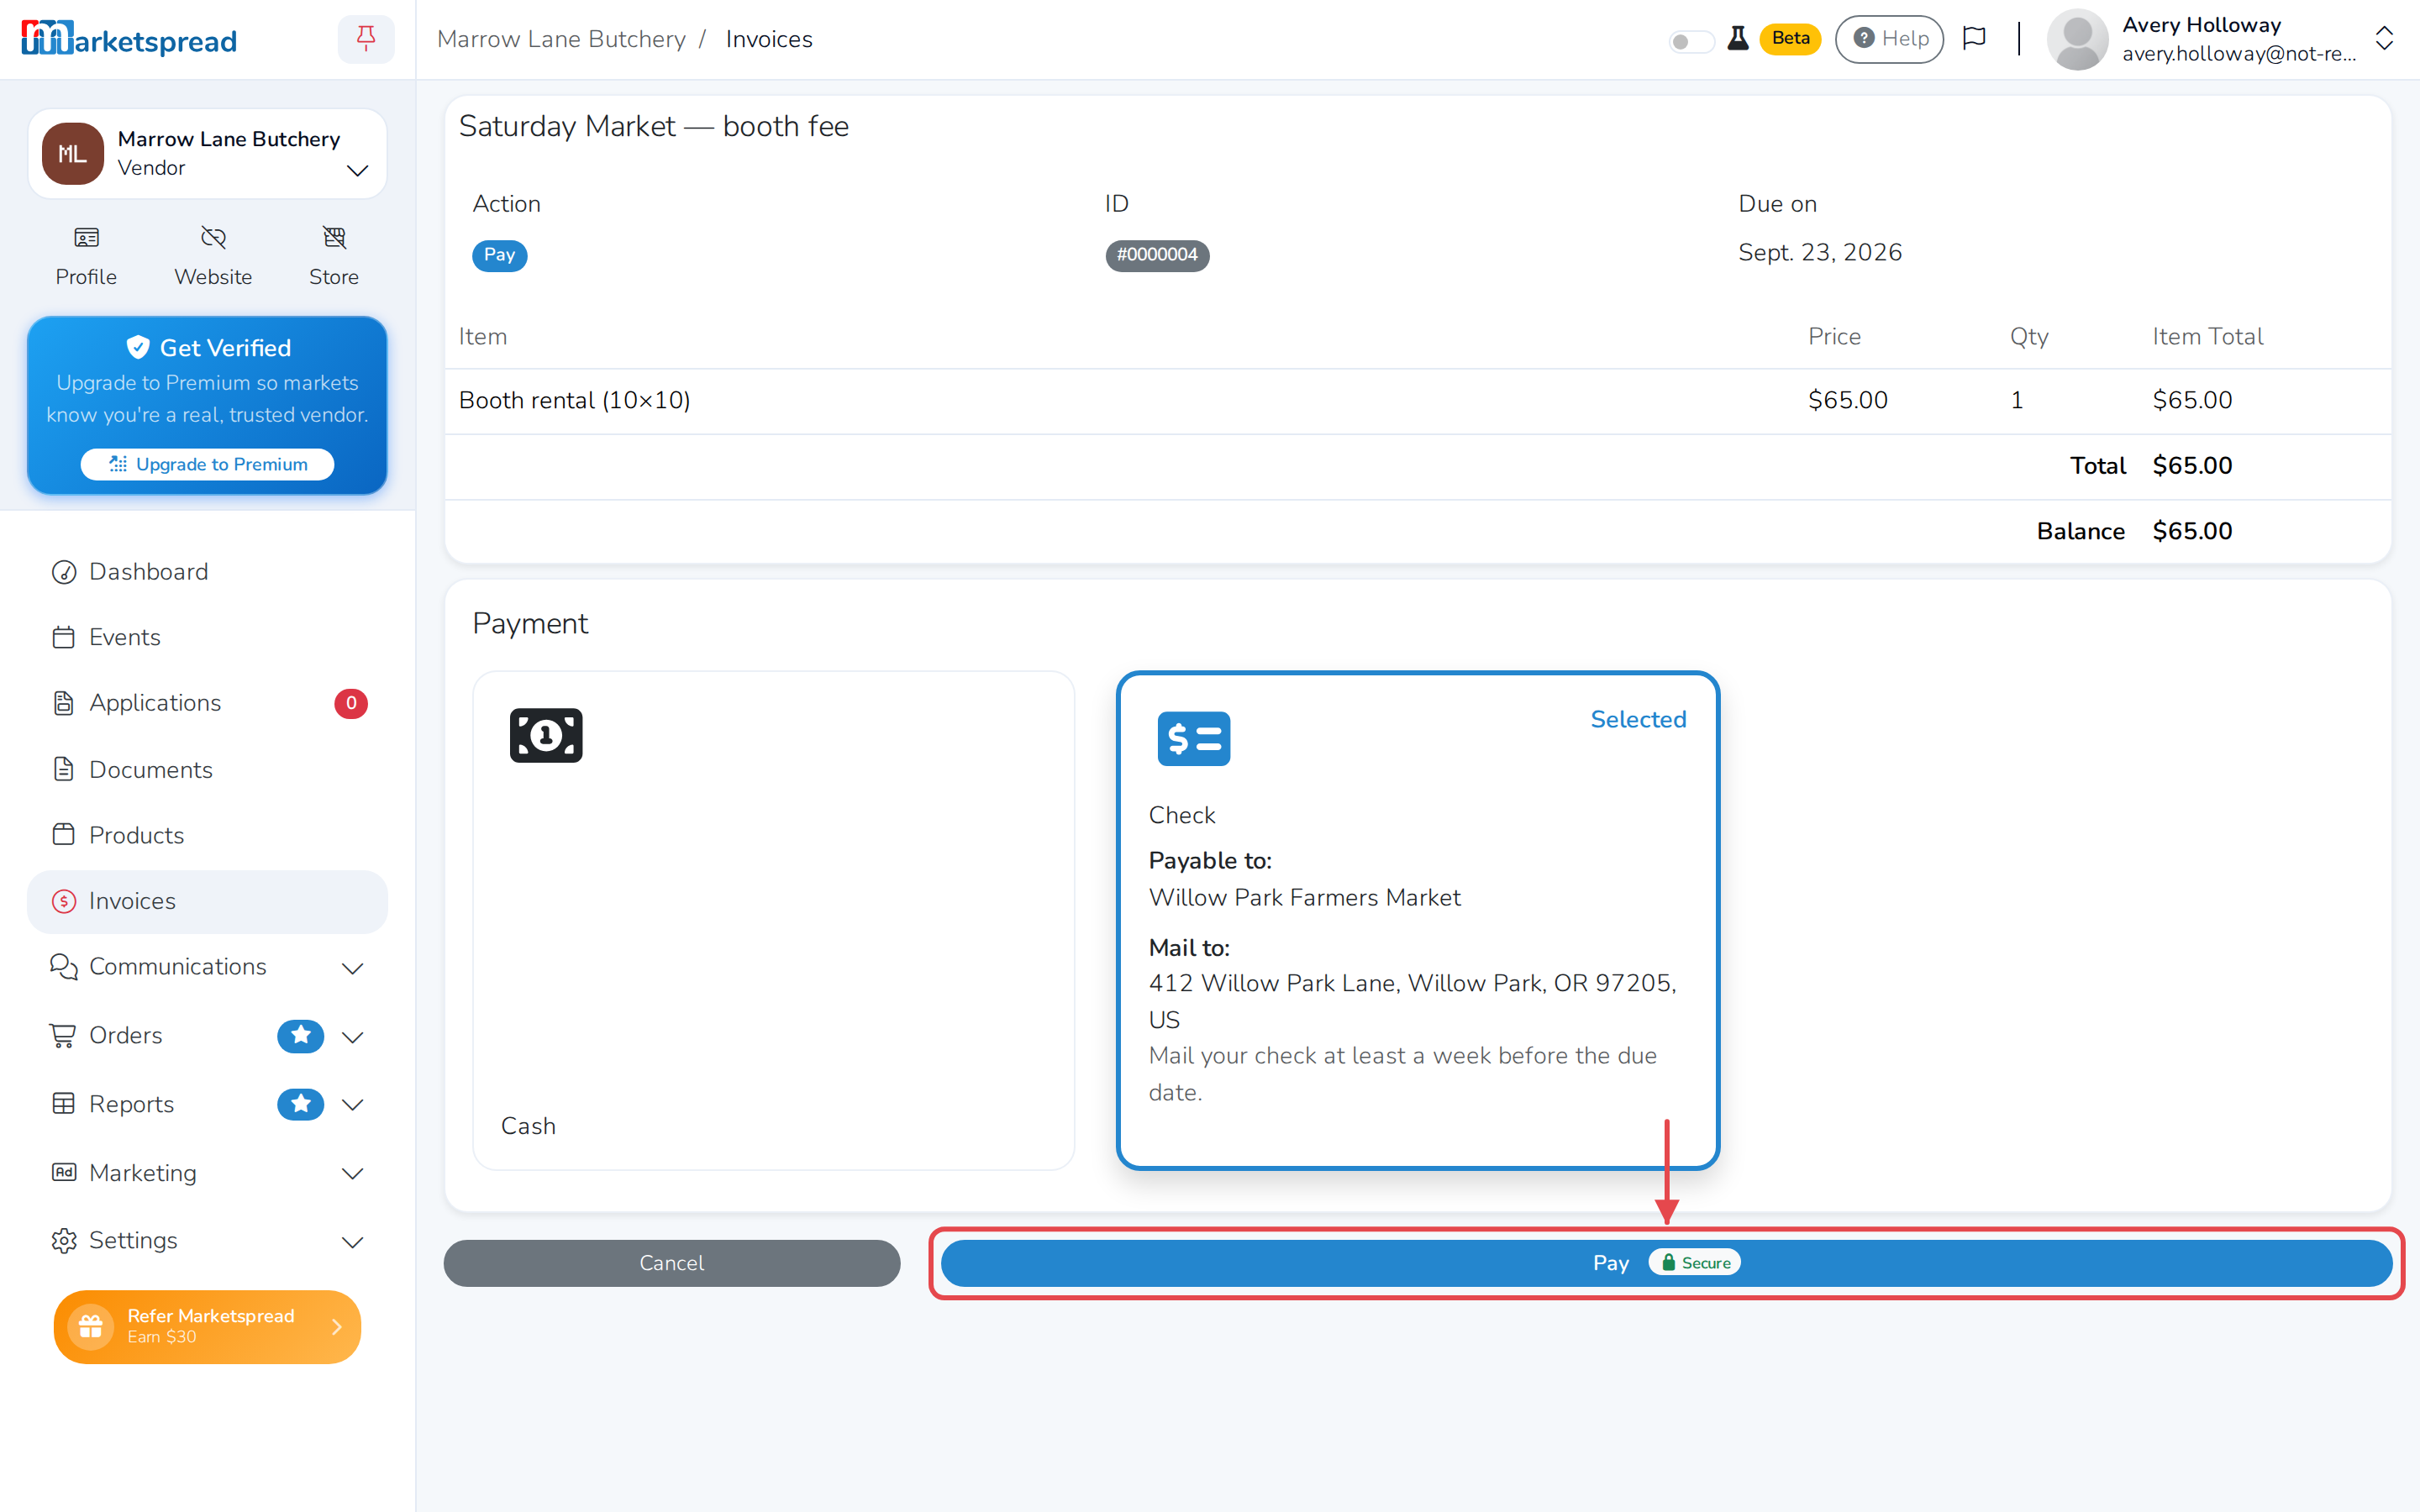Click the Reports premium star badge

[300, 1104]
